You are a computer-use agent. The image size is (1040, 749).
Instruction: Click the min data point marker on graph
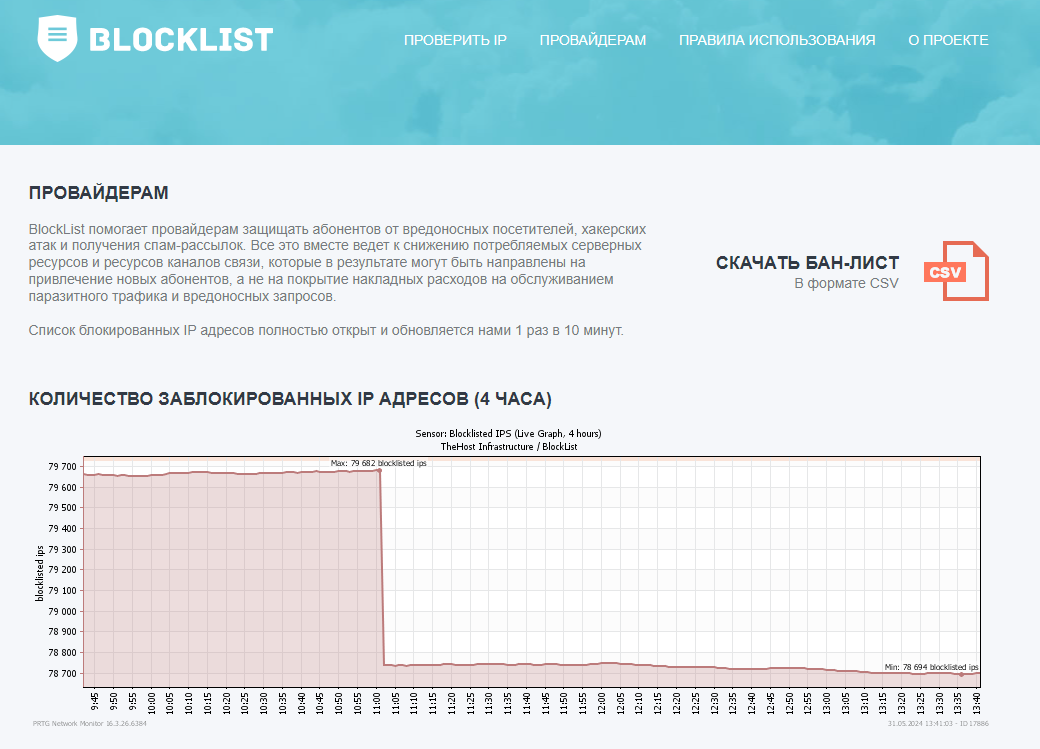[961, 675]
